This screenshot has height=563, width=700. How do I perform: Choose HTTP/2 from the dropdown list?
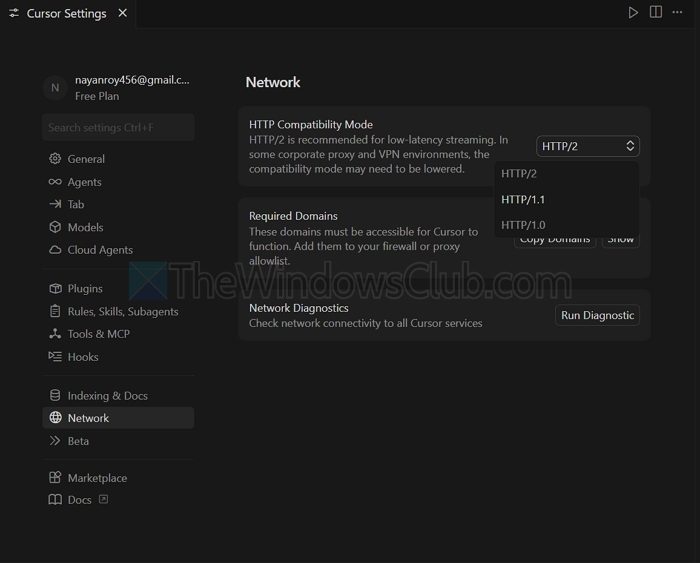coord(566,174)
